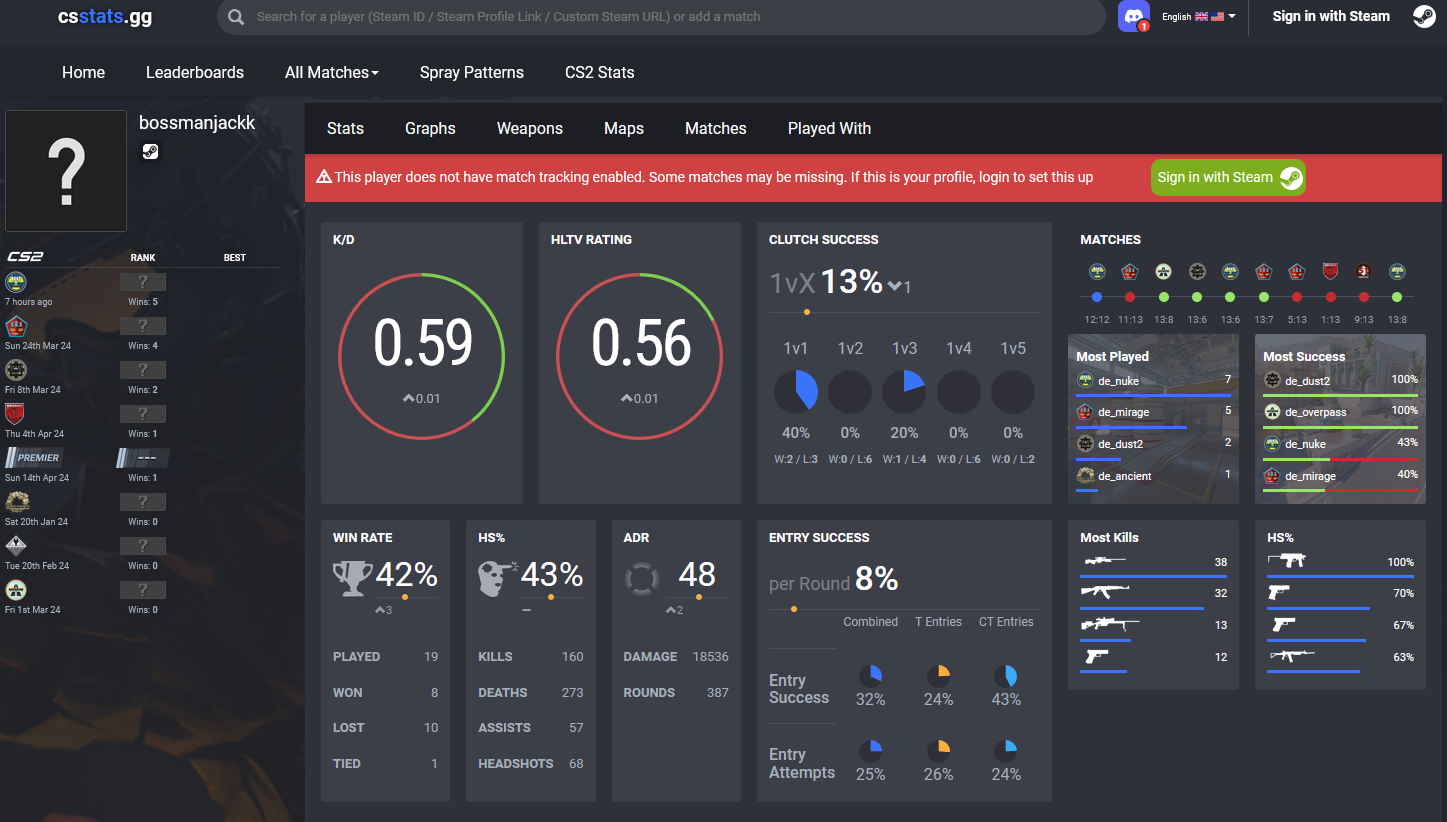Switch to the Stats tab
Viewport: 1447px width, 822px height.
pyautogui.click(x=345, y=128)
